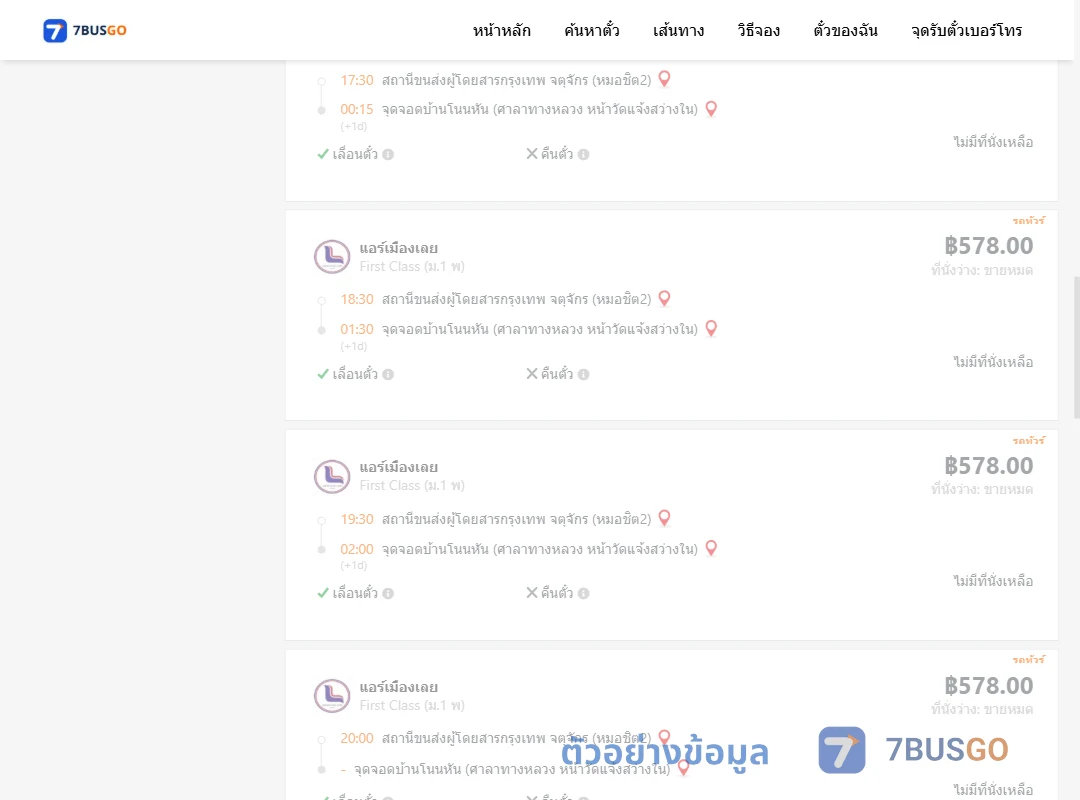The image size is (1080, 800).
Task: Click the 19:30 departure time
Action: click(x=357, y=519)
